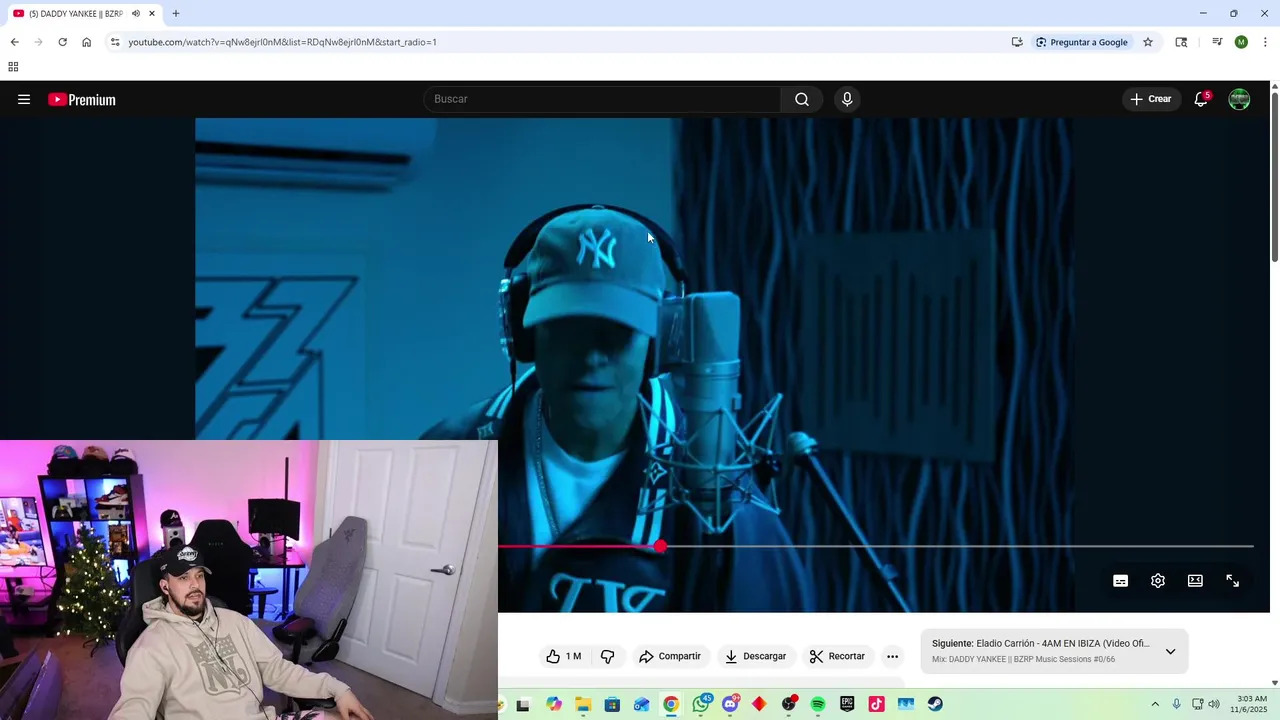
Task: Expand the Siguiente playlist panel chevron
Action: point(1170,651)
